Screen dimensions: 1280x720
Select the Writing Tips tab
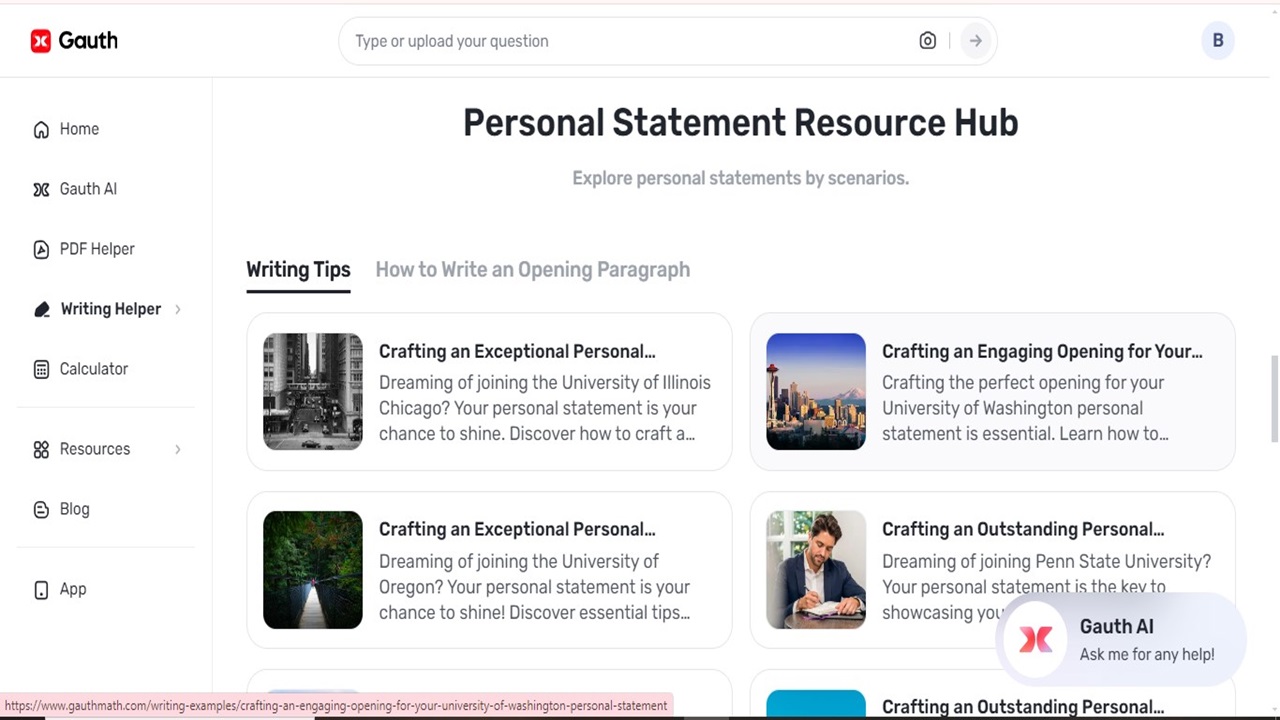pos(298,269)
